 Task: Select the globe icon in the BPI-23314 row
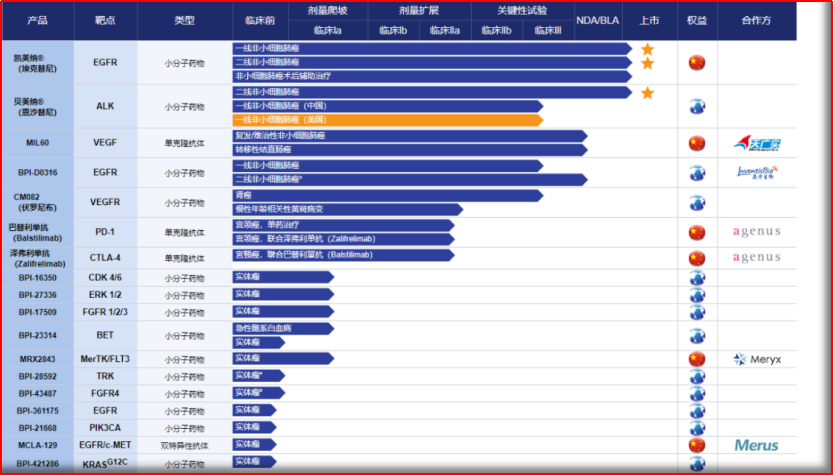pos(697,335)
